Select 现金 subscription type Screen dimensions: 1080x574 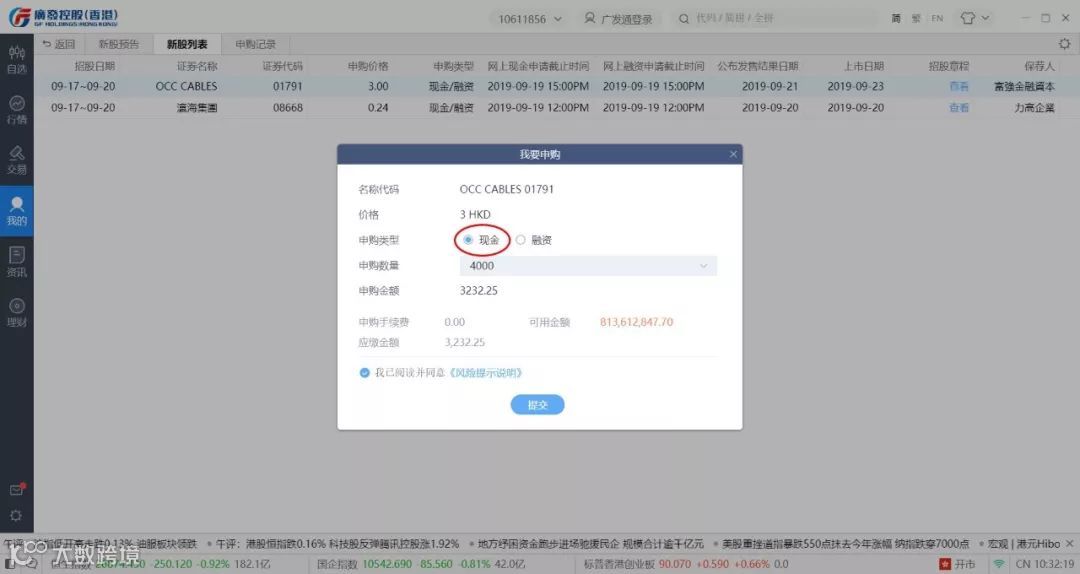pyautogui.click(x=468, y=240)
